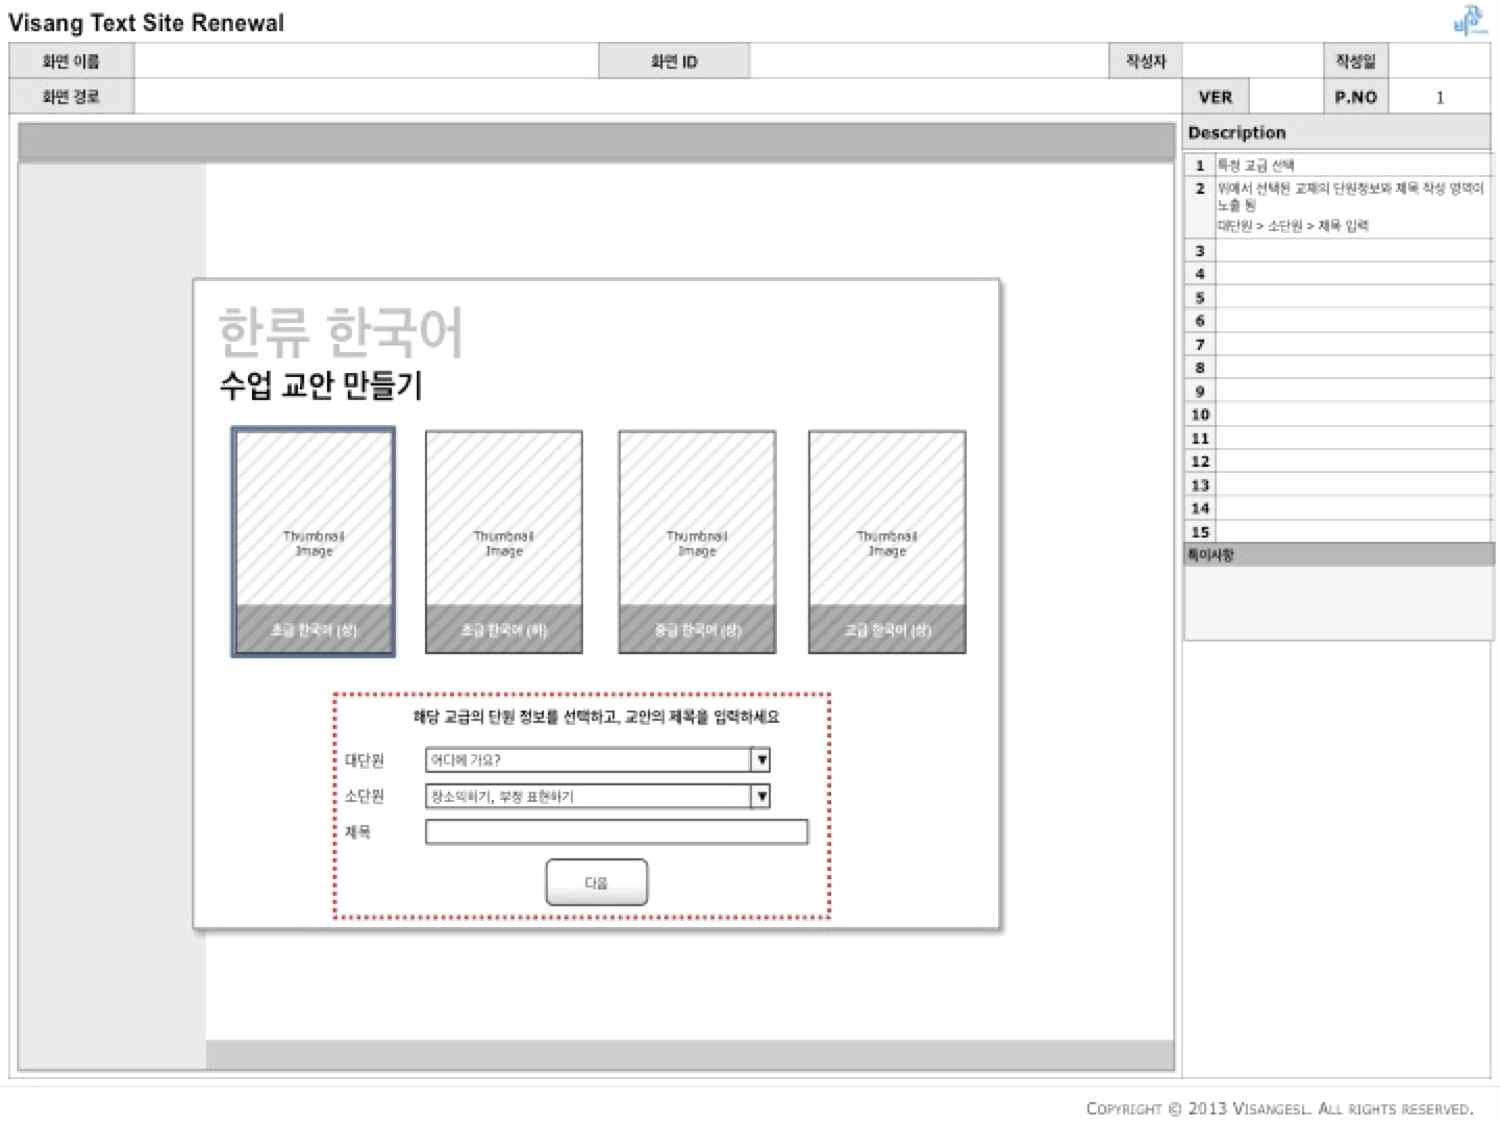This screenshot has height=1125, width=1500.
Task: Click the P.NO header cell
Action: point(1356,97)
